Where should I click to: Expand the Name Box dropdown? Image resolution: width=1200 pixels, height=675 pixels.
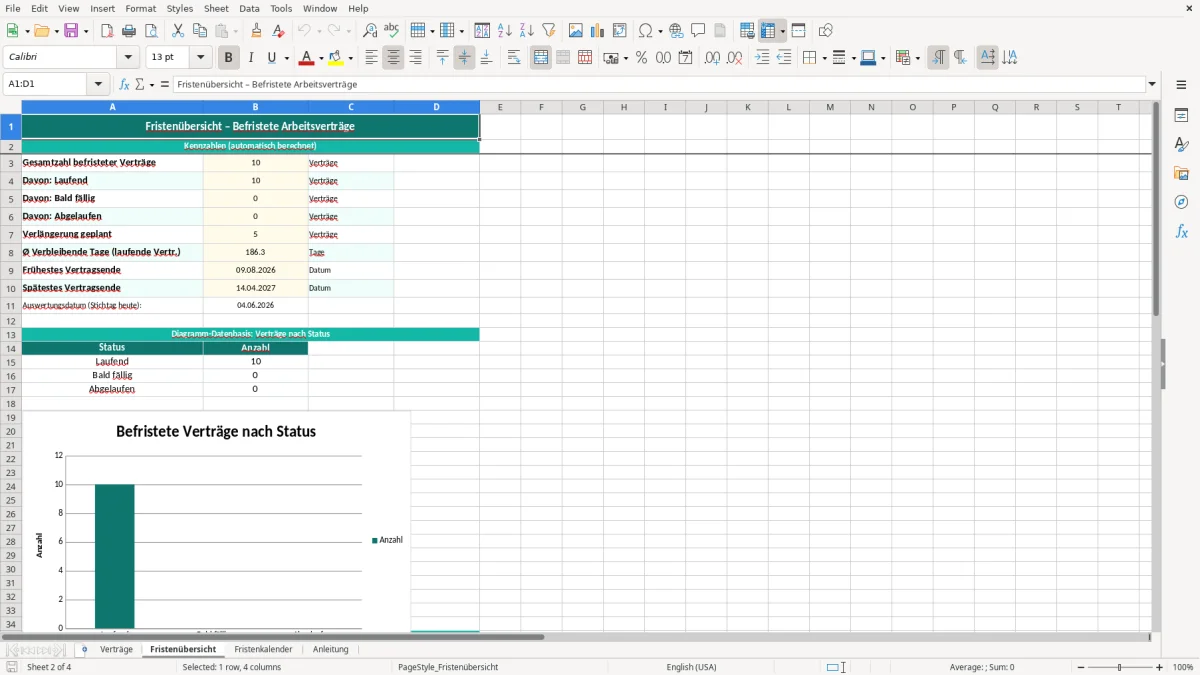(98, 84)
